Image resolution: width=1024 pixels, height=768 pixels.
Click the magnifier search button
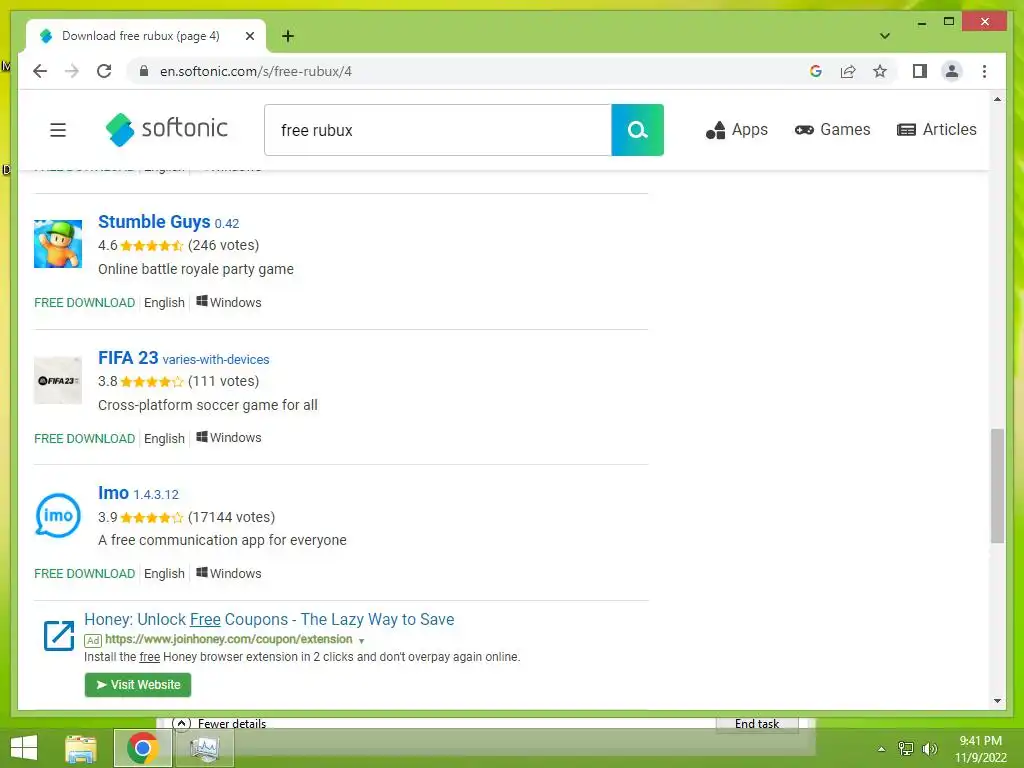coord(637,130)
